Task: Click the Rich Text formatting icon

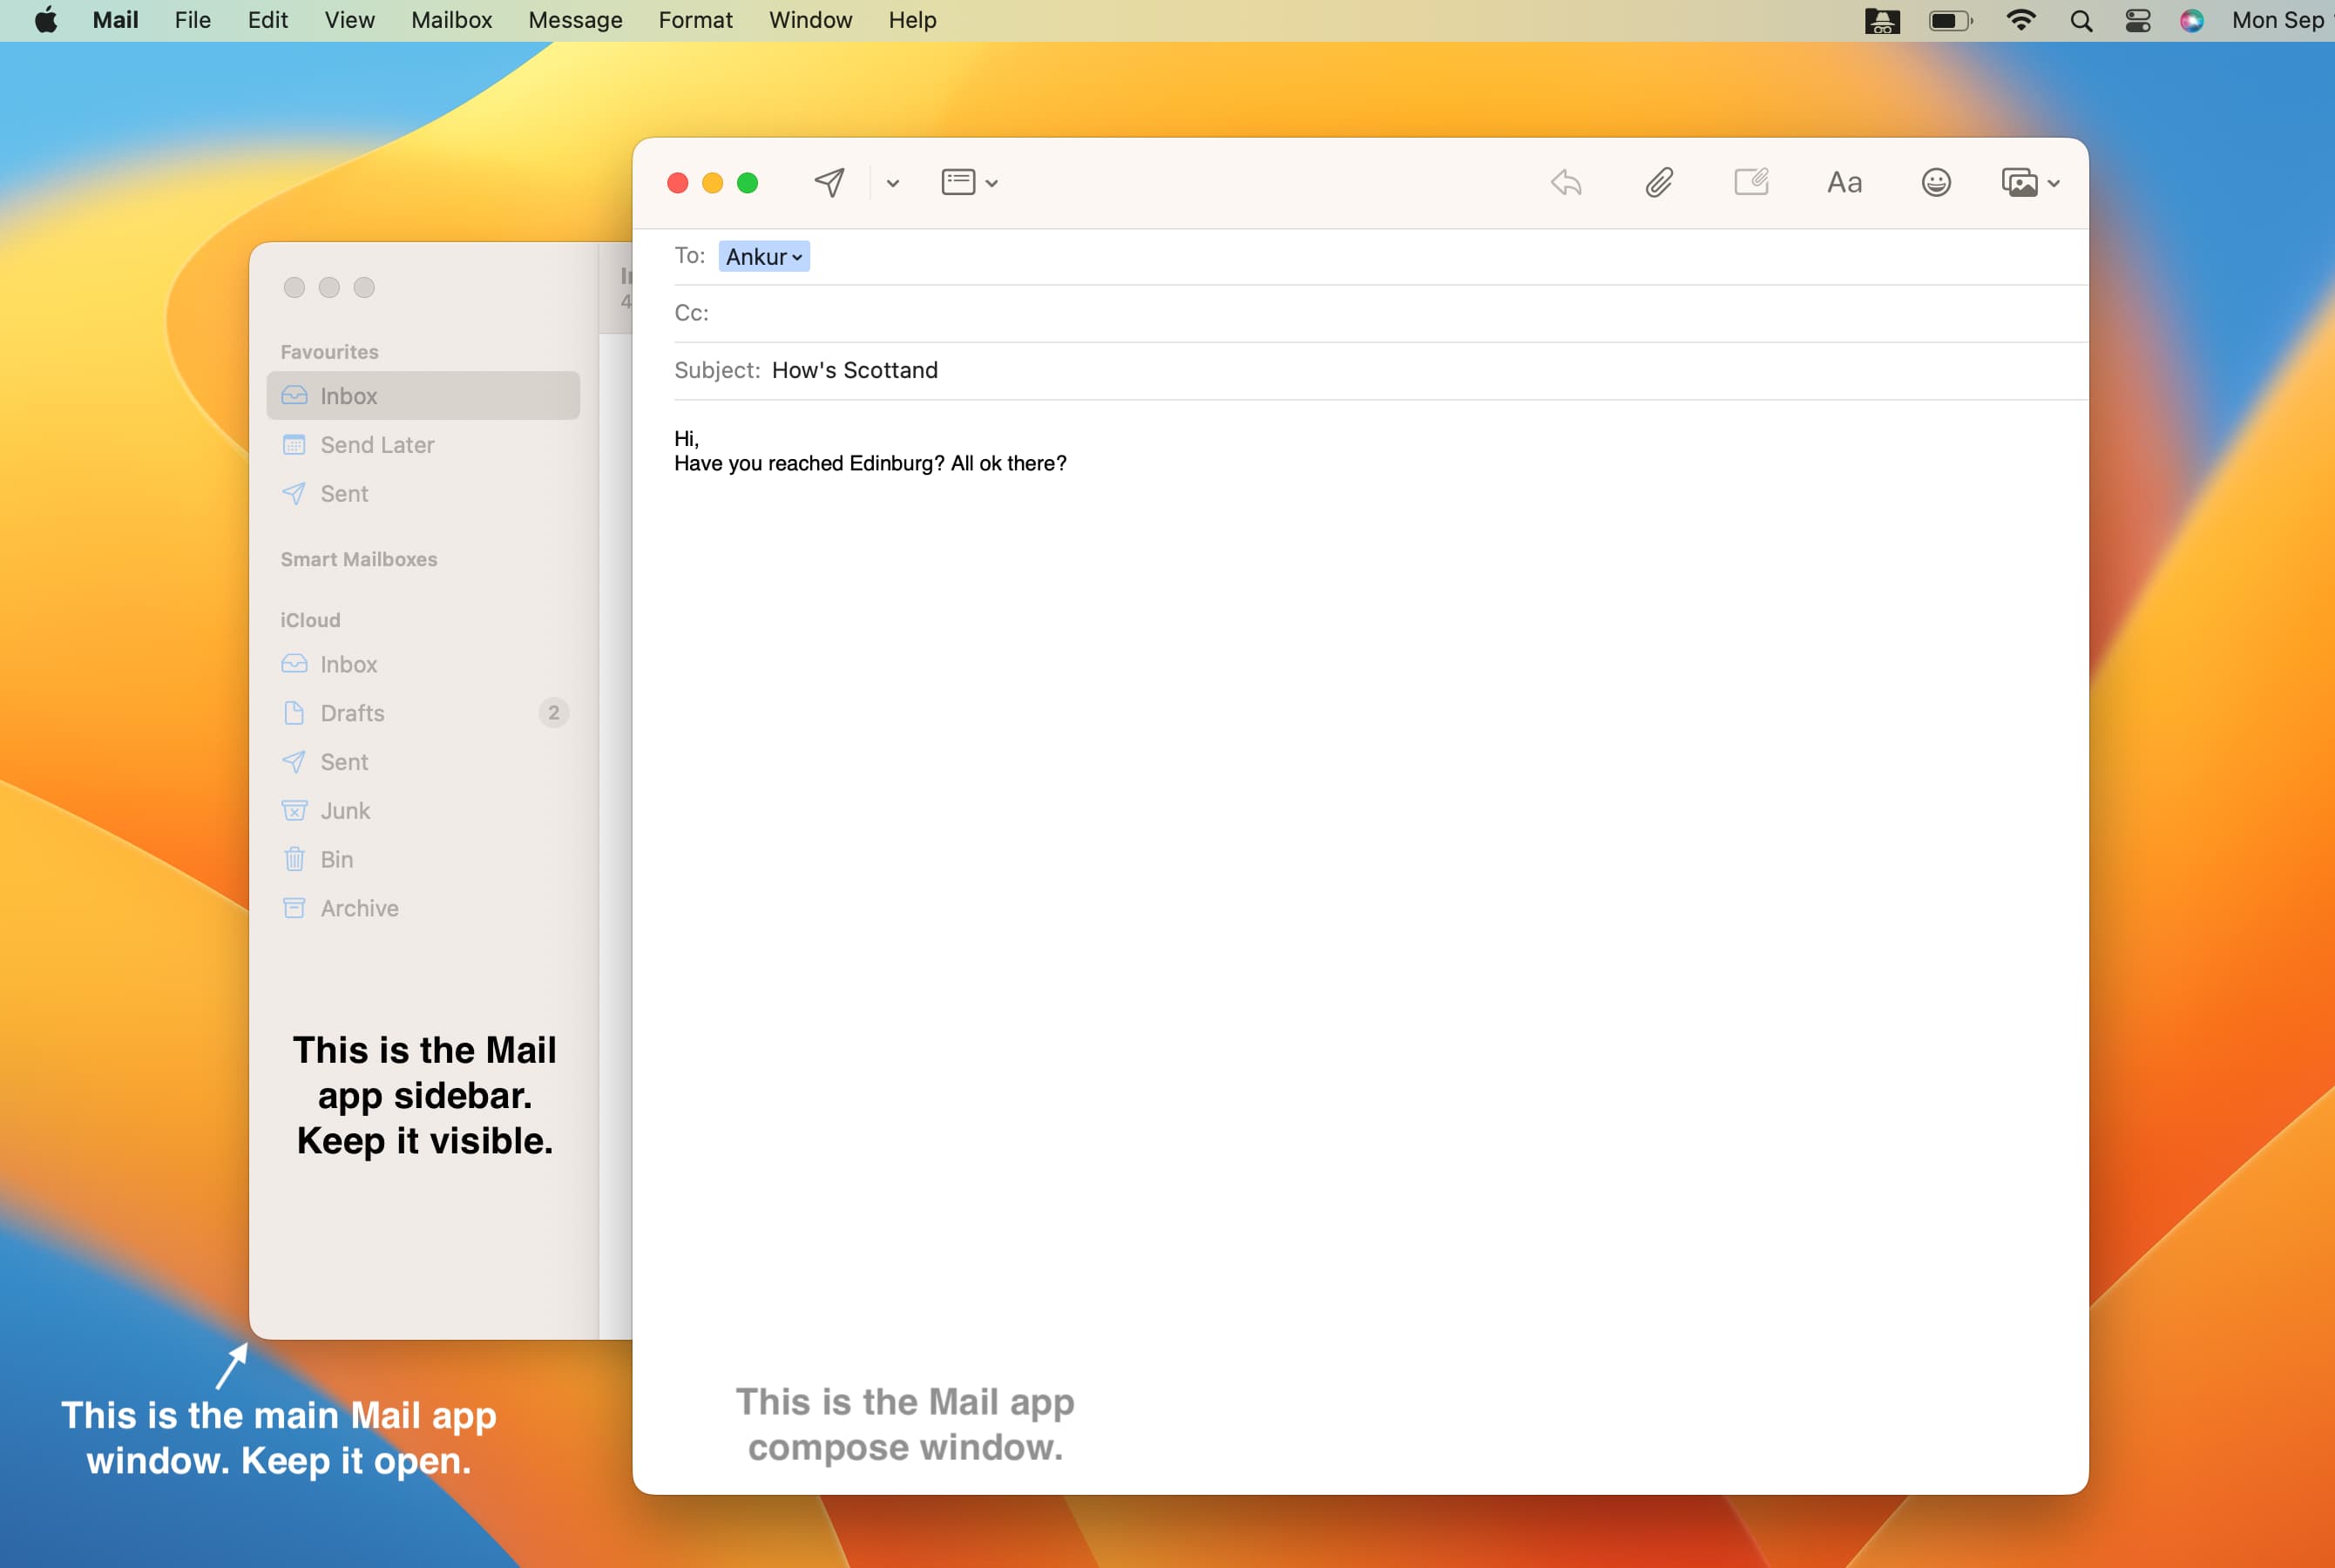Action: (x=1843, y=182)
